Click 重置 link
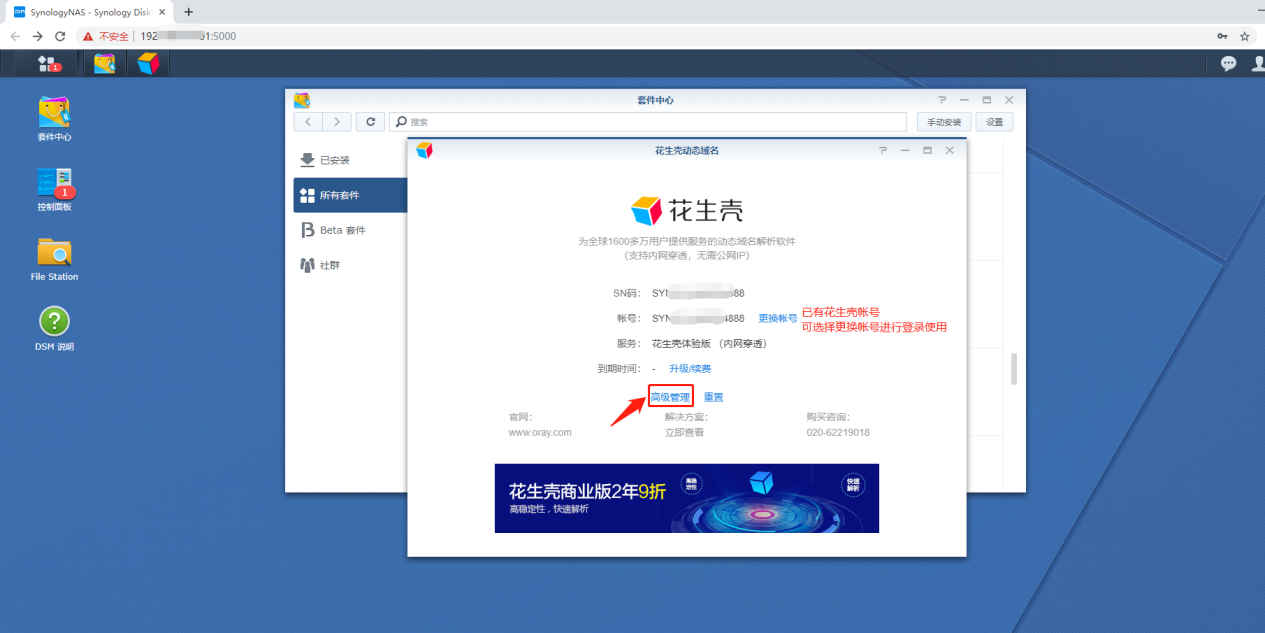The width and height of the screenshot is (1265, 633). tap(713, 397)
